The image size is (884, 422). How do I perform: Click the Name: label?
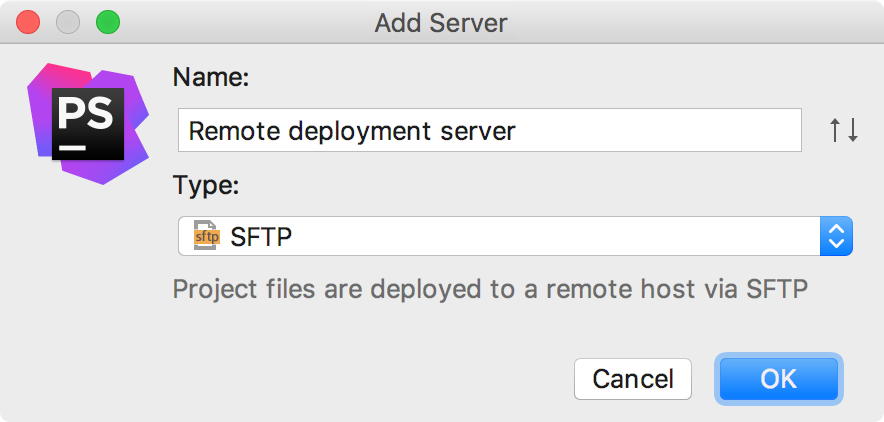[211, 77]
